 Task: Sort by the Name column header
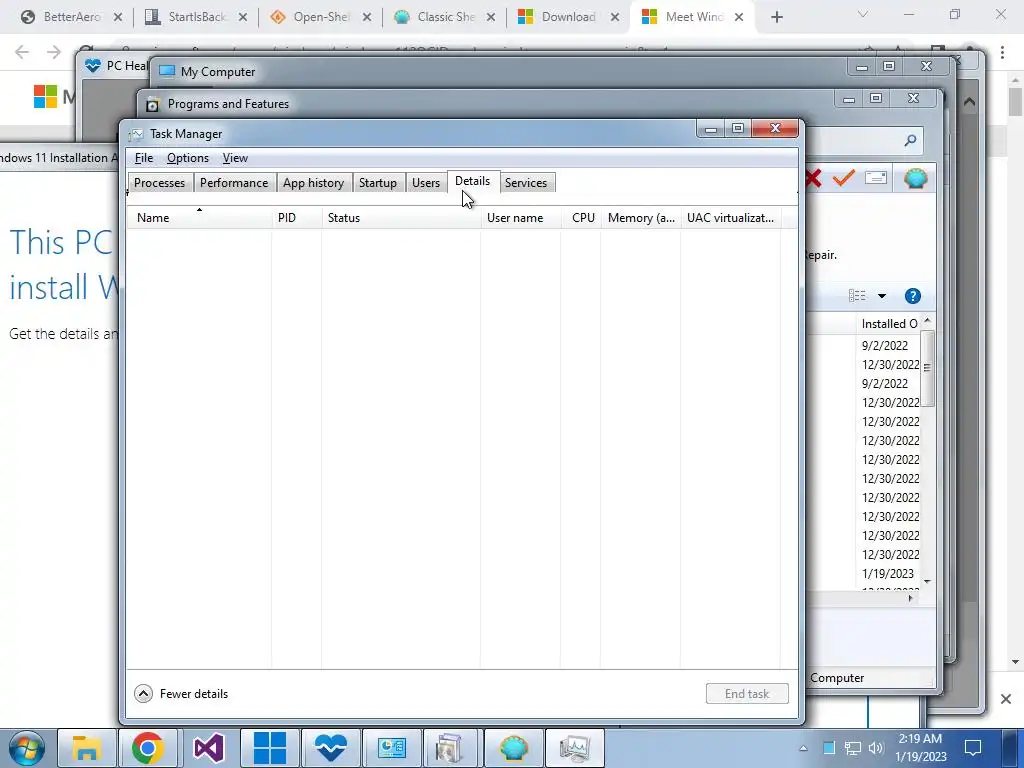point(199,217)
